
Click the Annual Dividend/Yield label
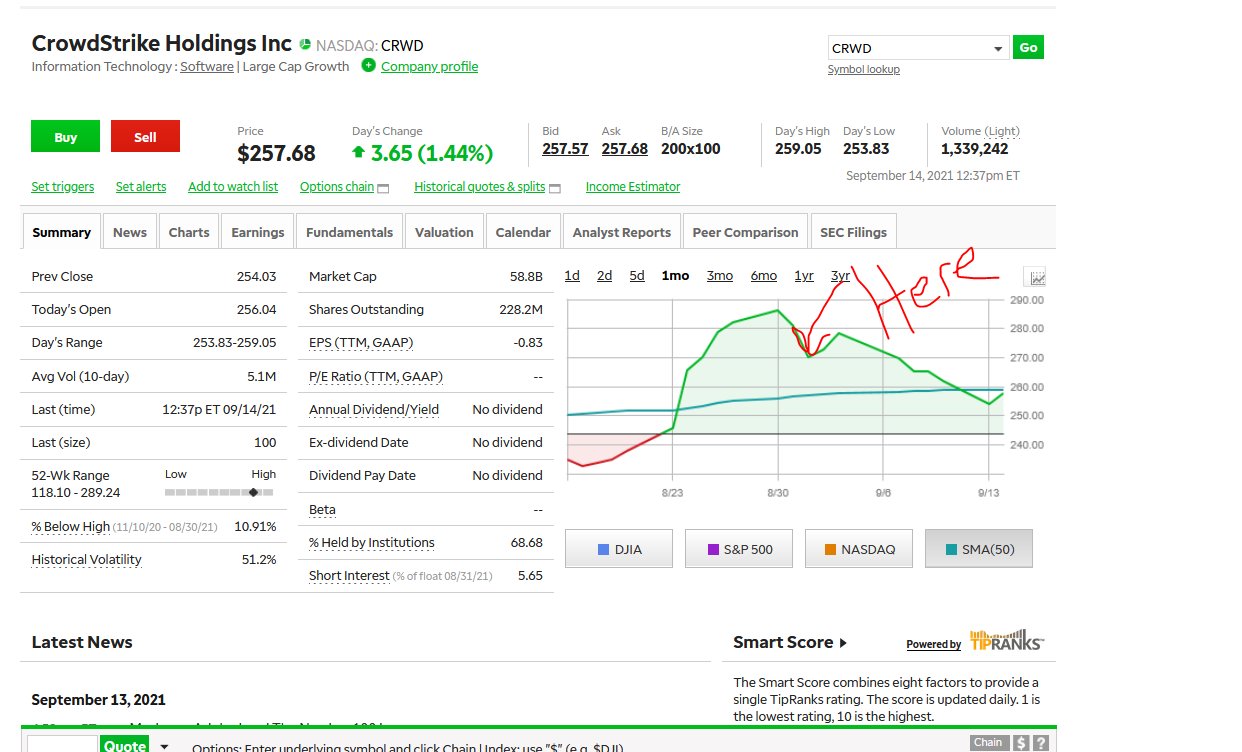(374, 410)
